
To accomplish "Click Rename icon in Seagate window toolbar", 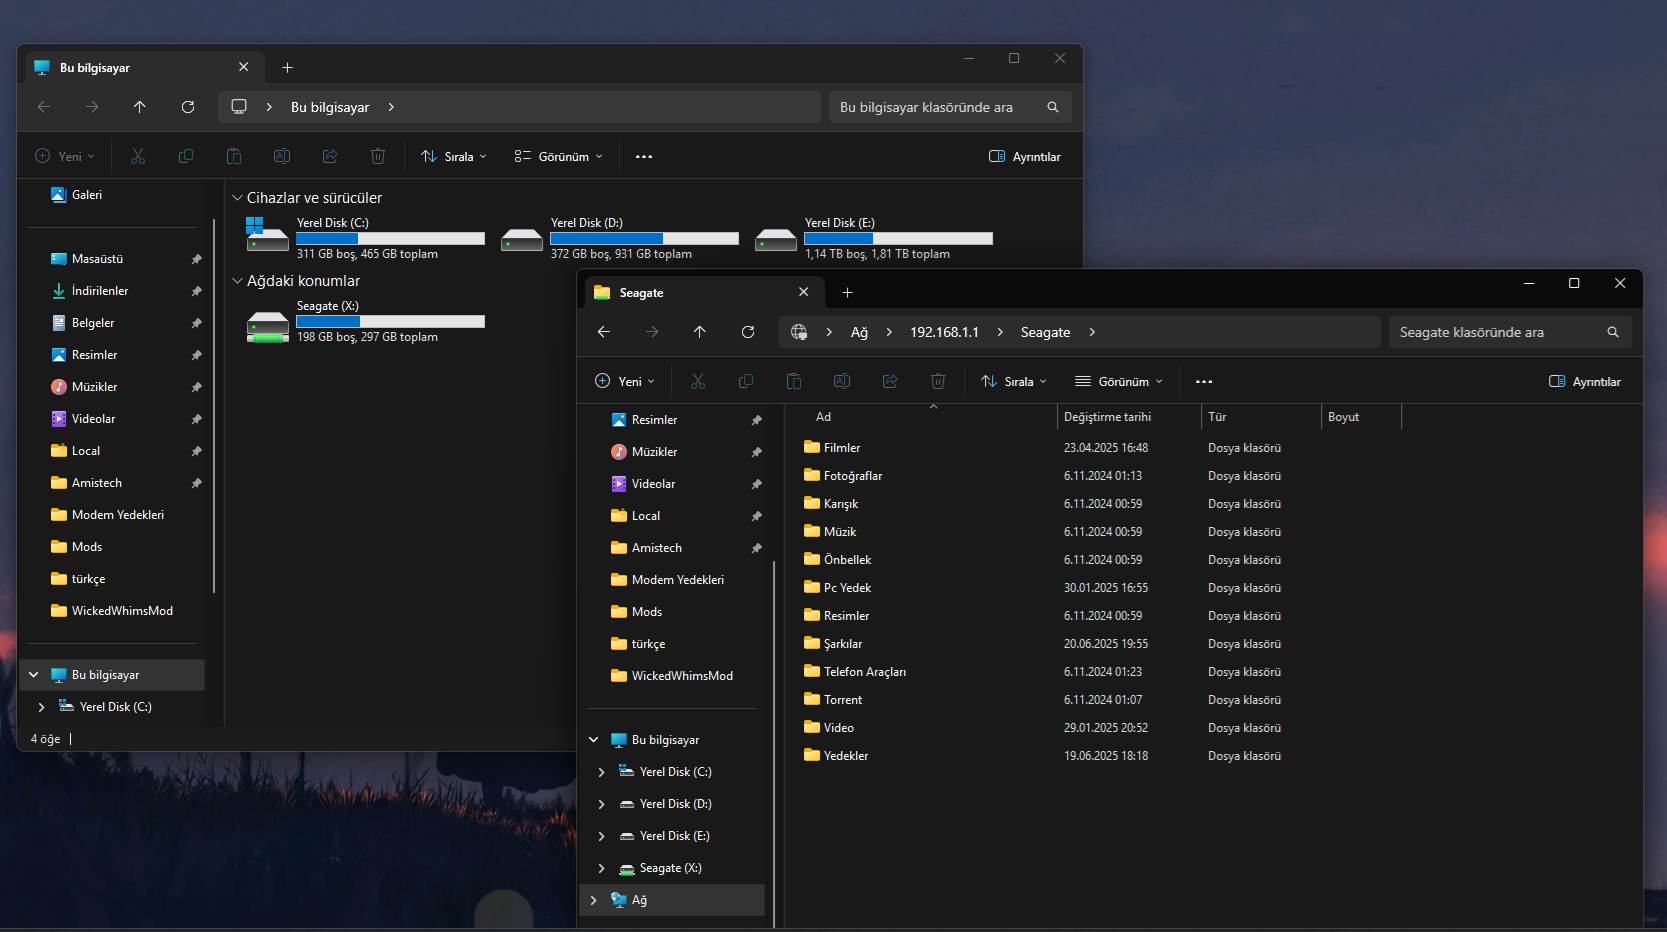I will pos(842,381).
